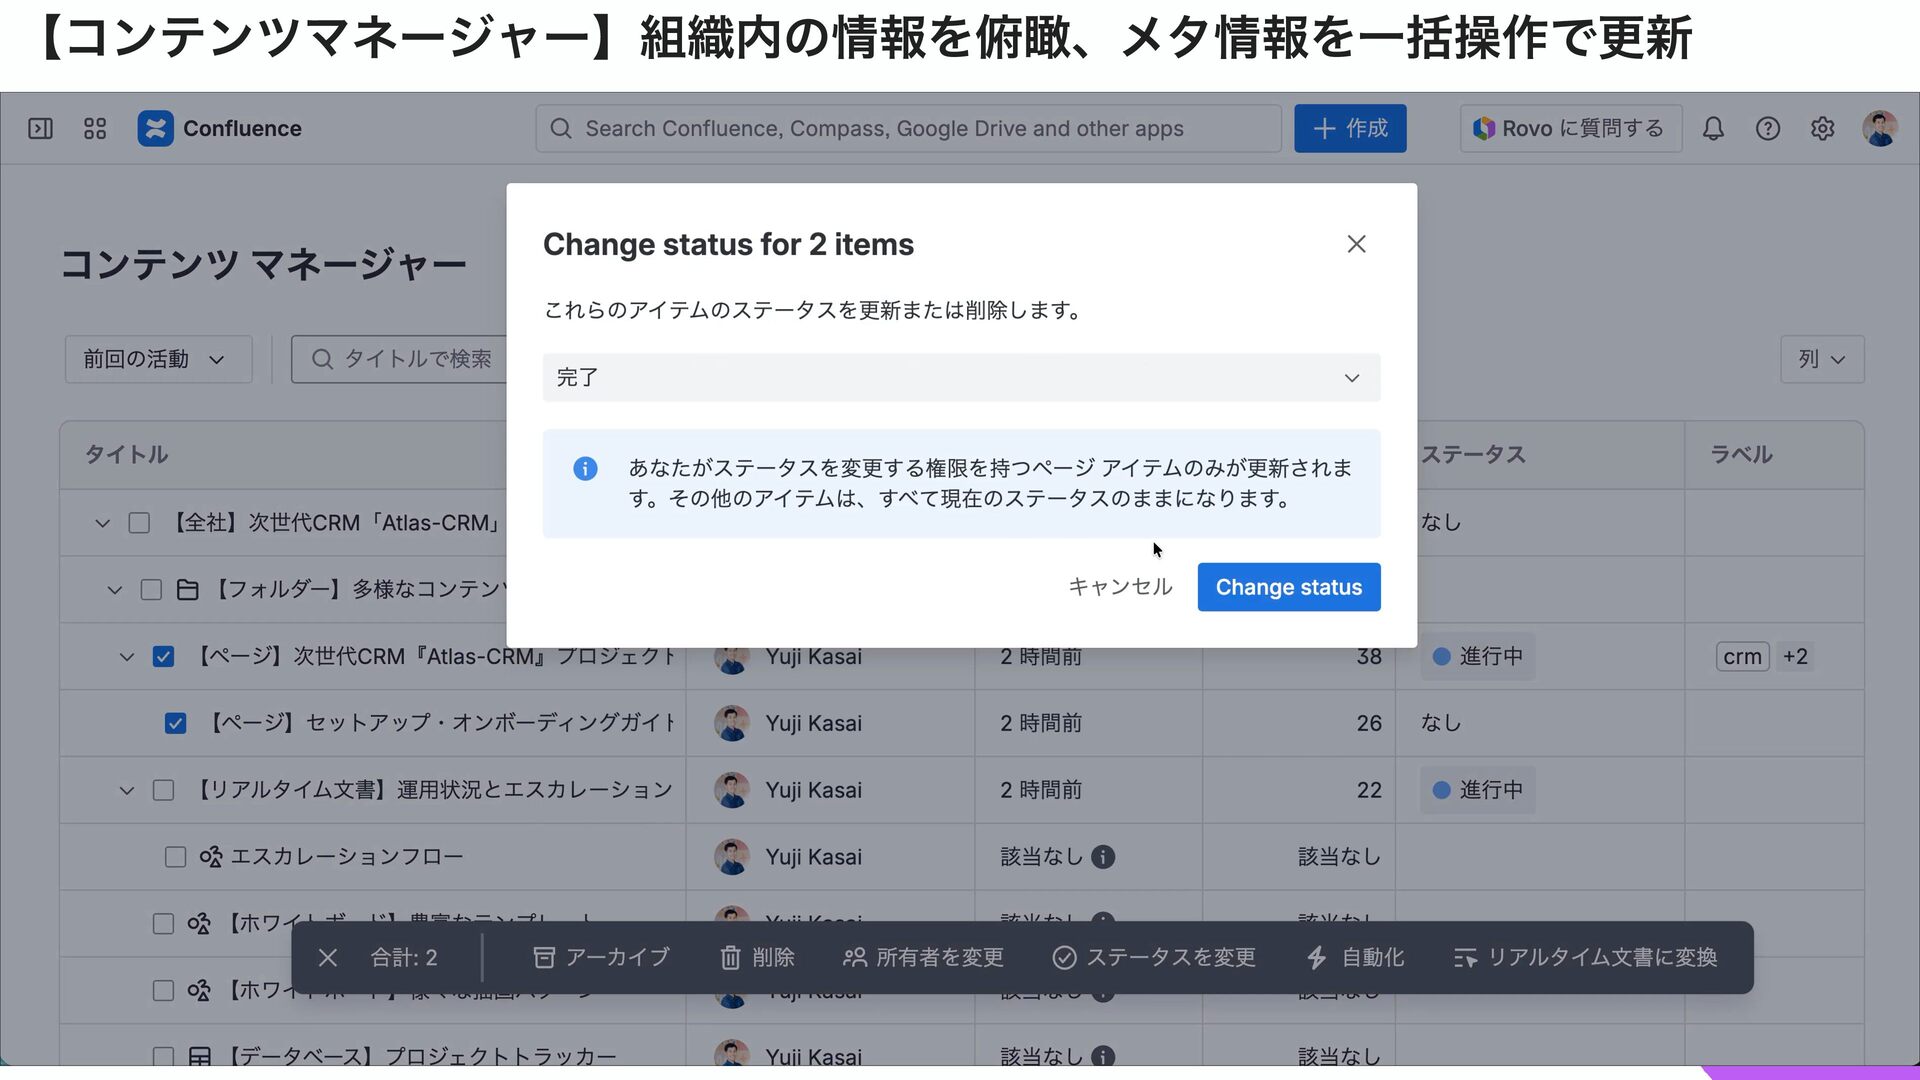1920x1080 pixels.
Task: Select the 【全社】次世代CRM row checkbox
Action: (x=139, y=523)
